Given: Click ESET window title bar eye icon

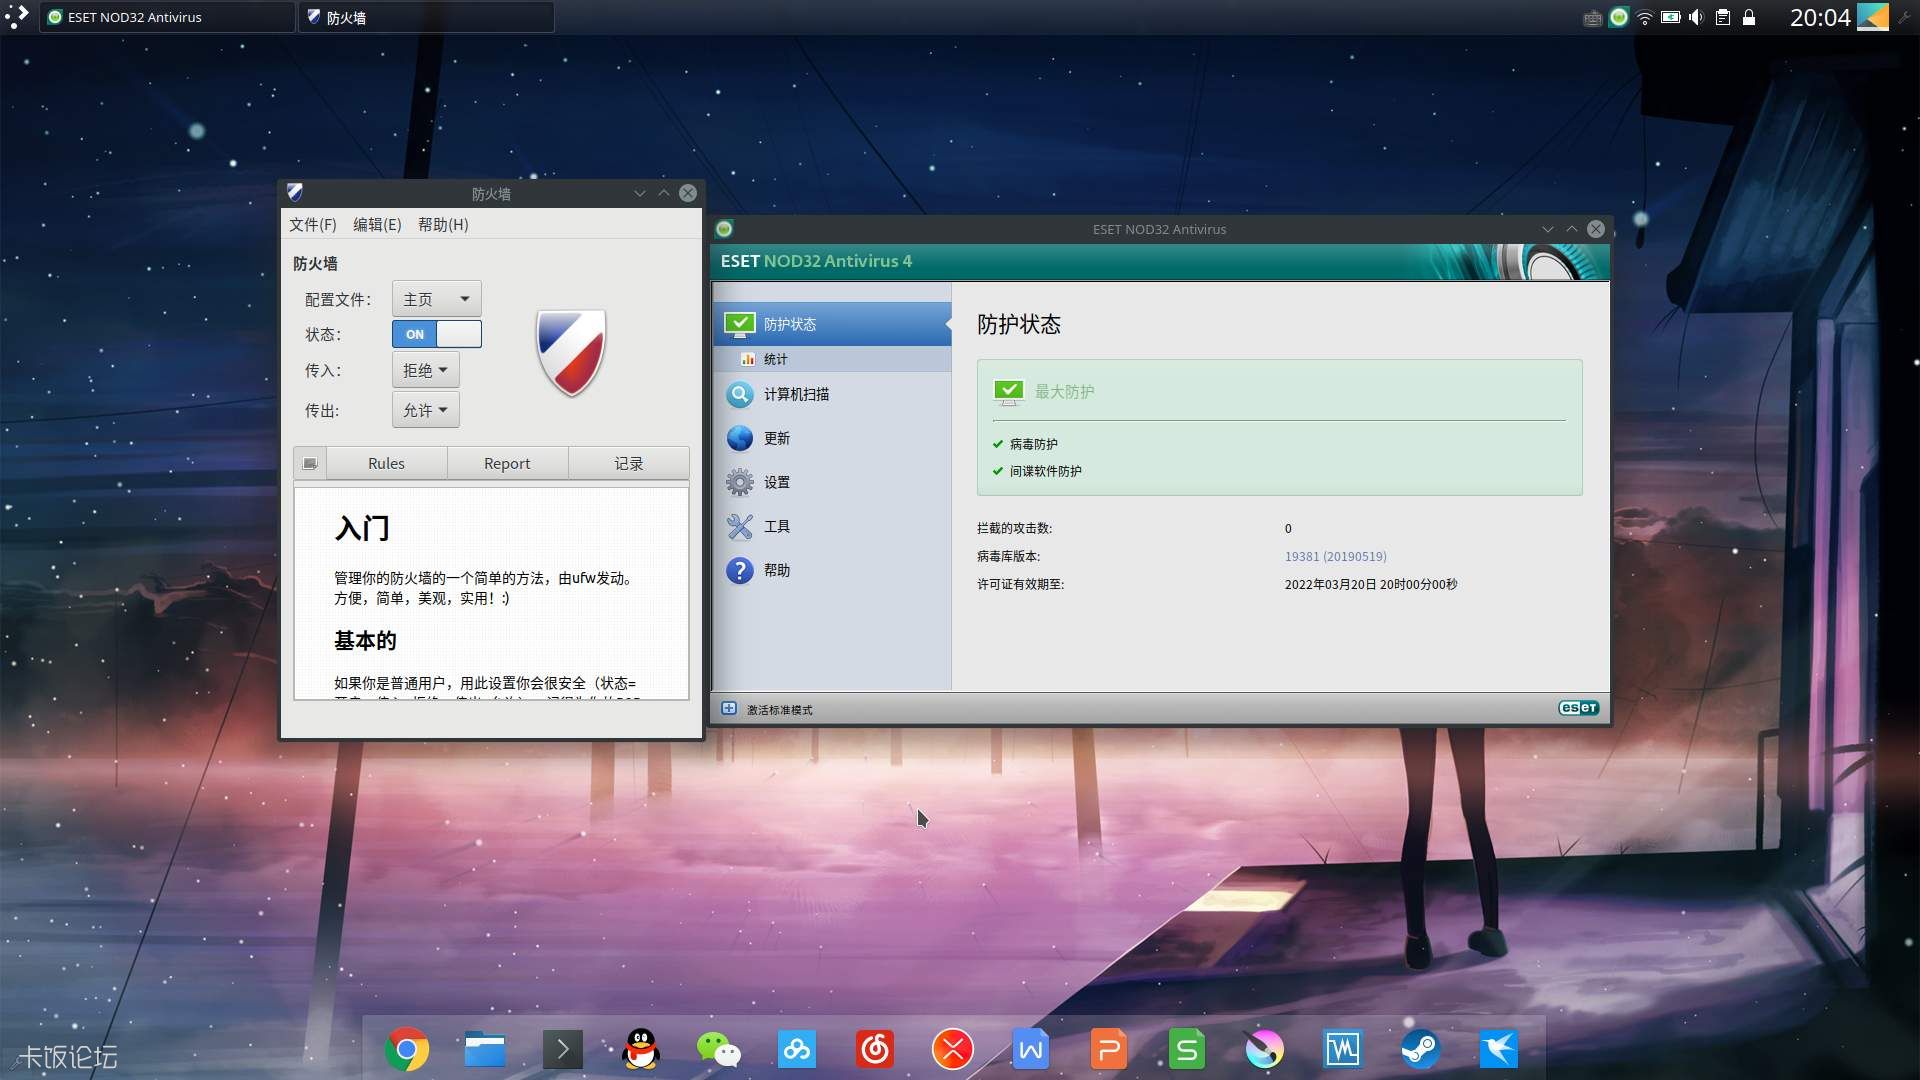Looking at the screenshot, I should pos(724,229).
